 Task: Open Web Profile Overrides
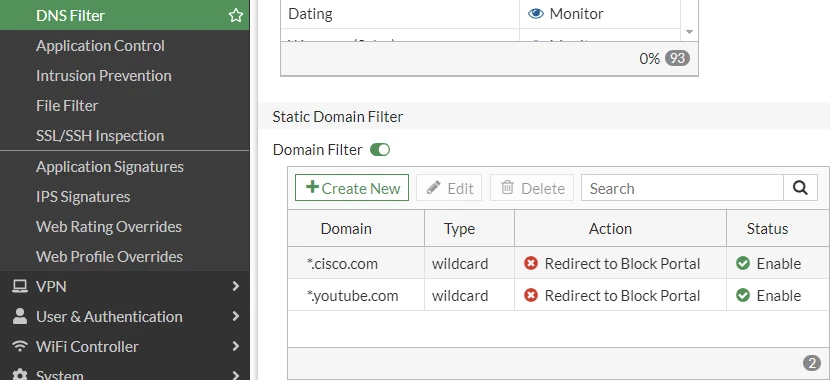pyautogui.click(x=110, y=257)
